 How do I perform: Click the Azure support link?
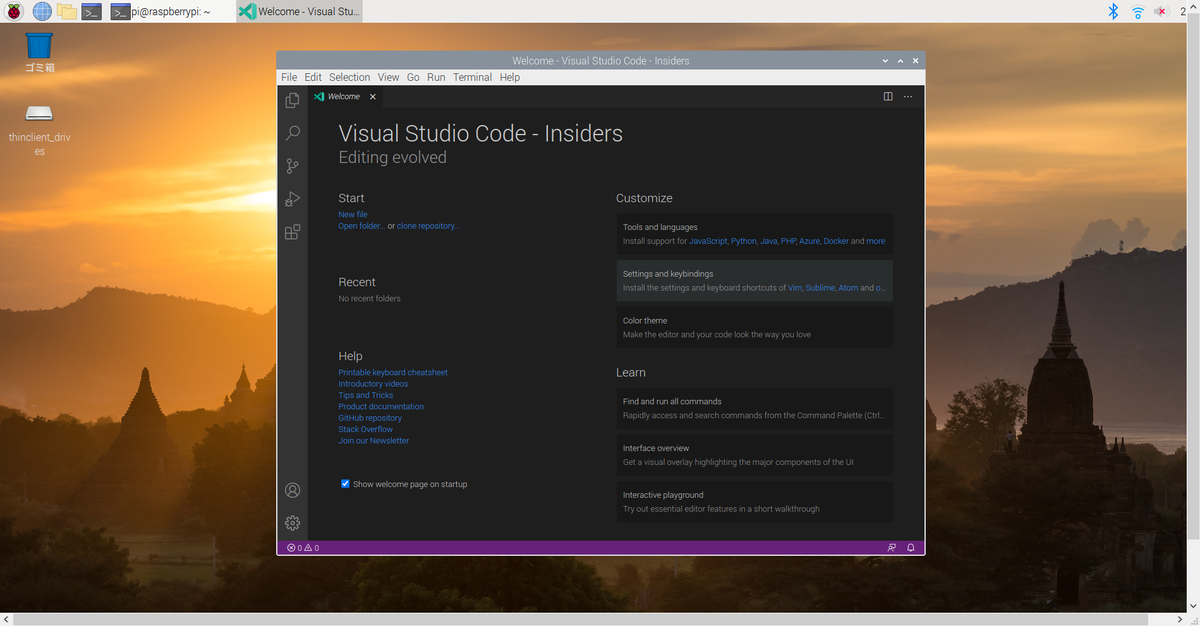pyautogui.click(x=809, y=241)
